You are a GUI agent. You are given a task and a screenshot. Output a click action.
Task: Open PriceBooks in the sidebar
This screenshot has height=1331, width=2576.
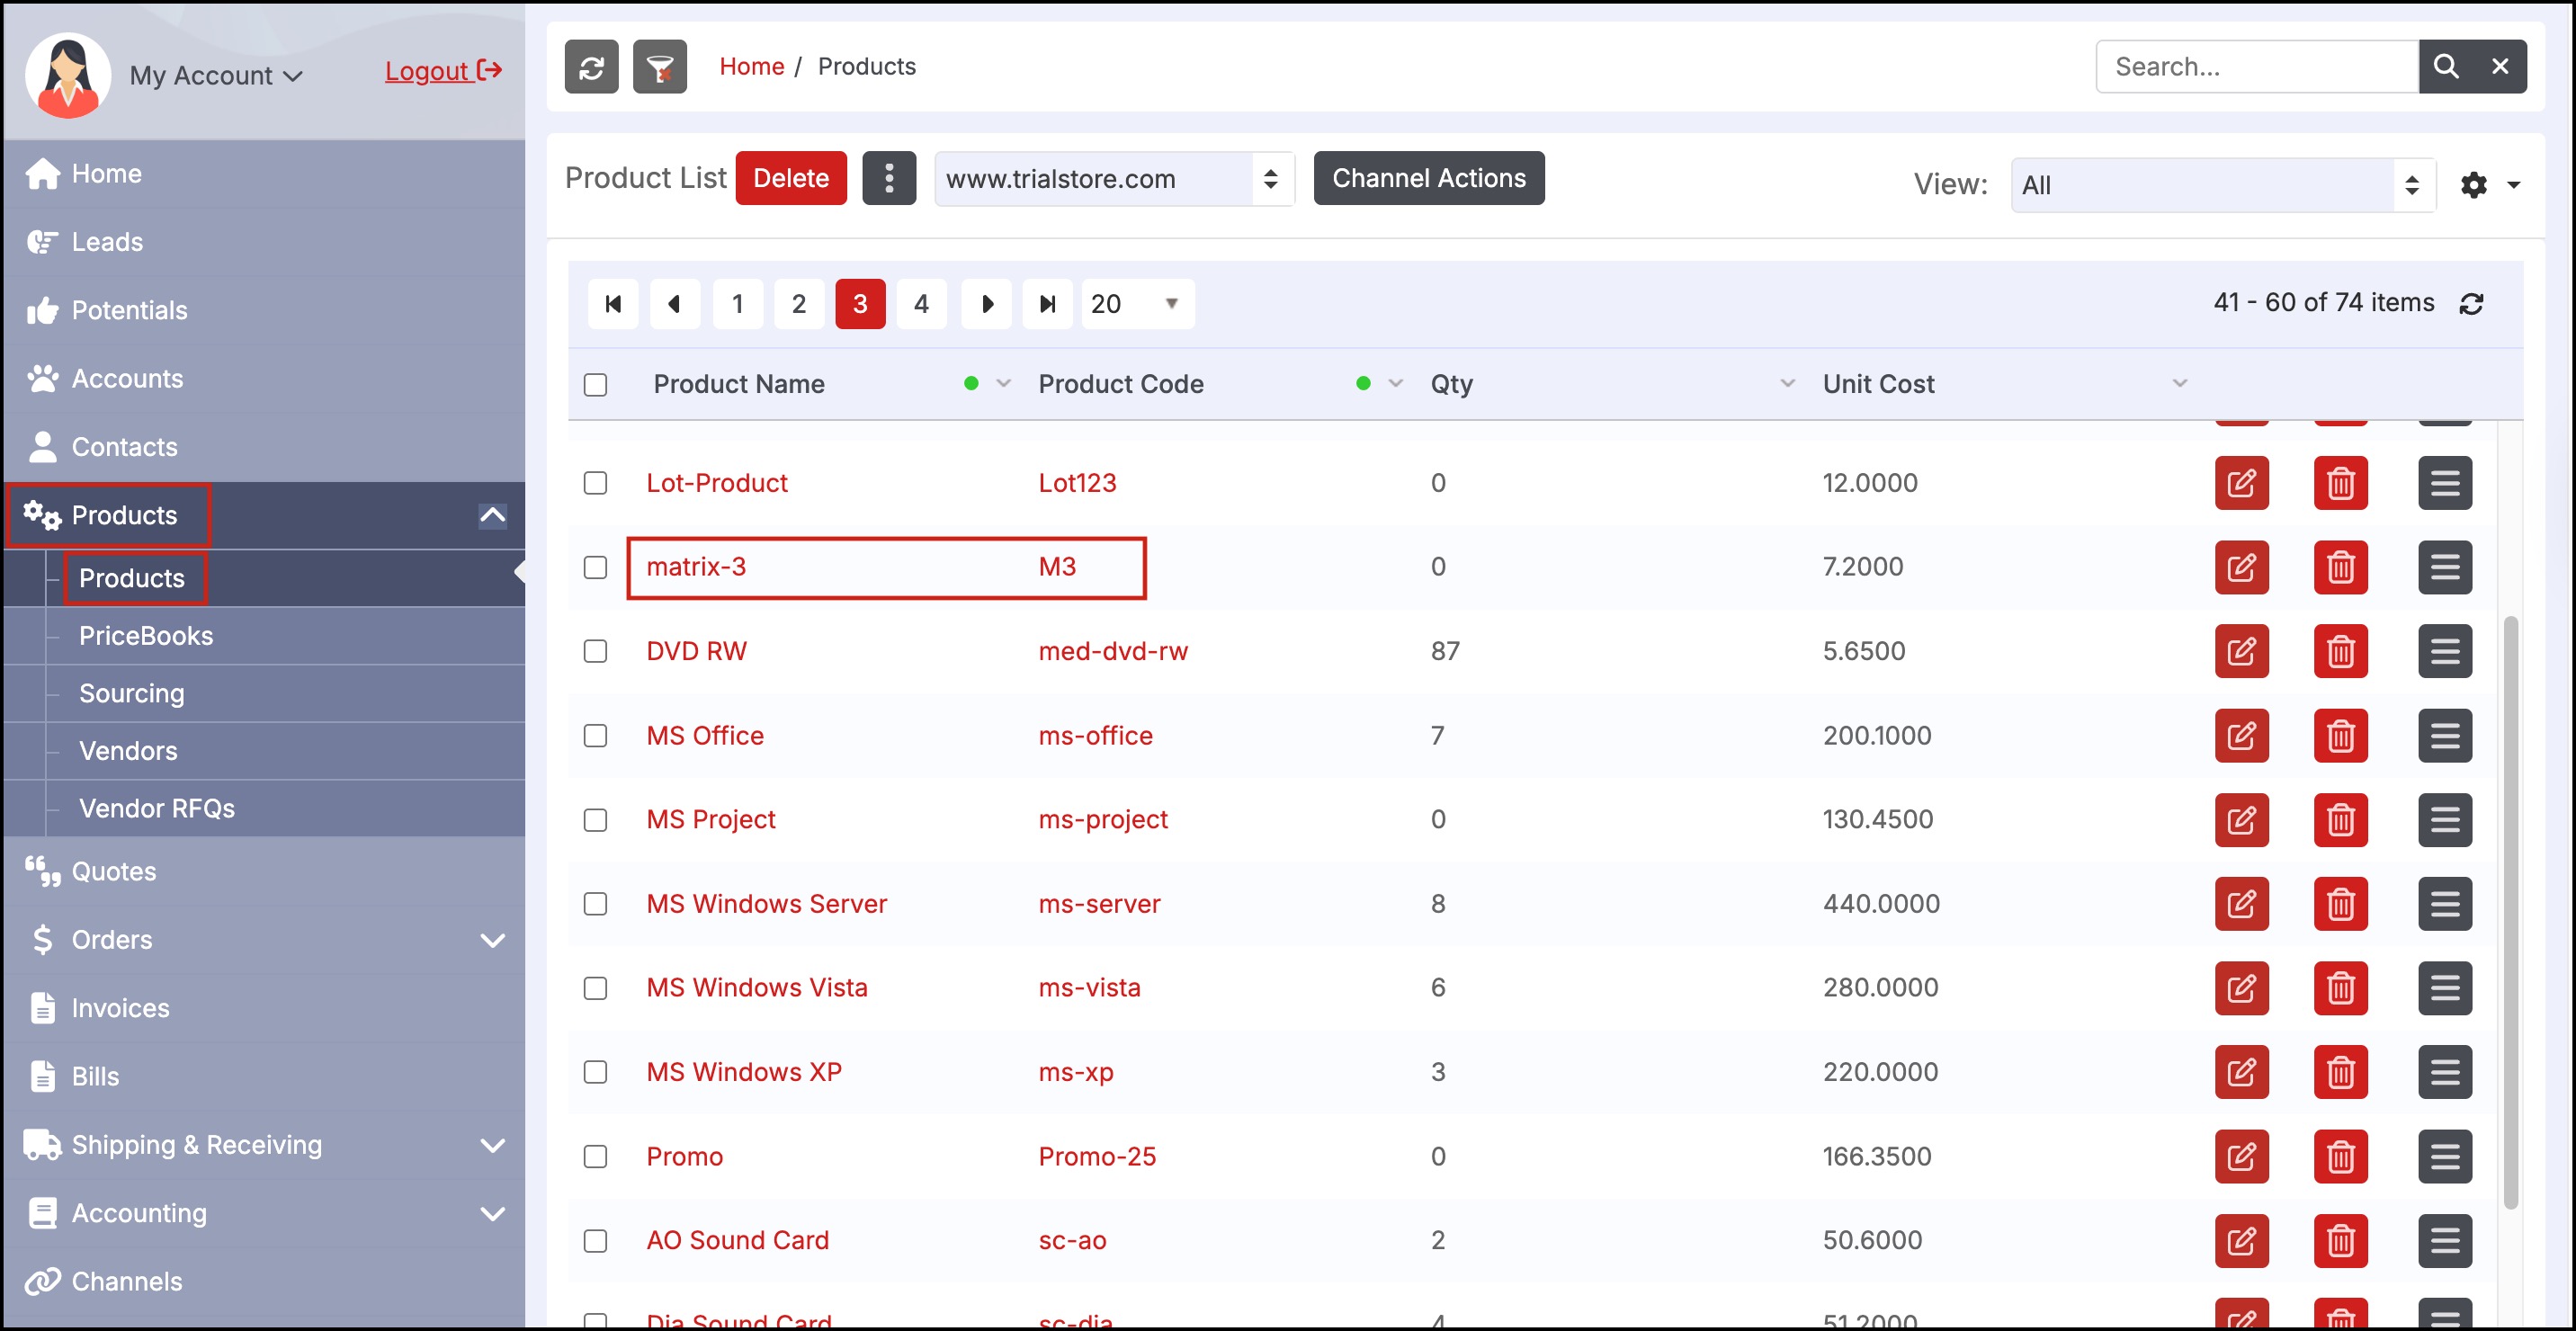[x=146, y=636]
